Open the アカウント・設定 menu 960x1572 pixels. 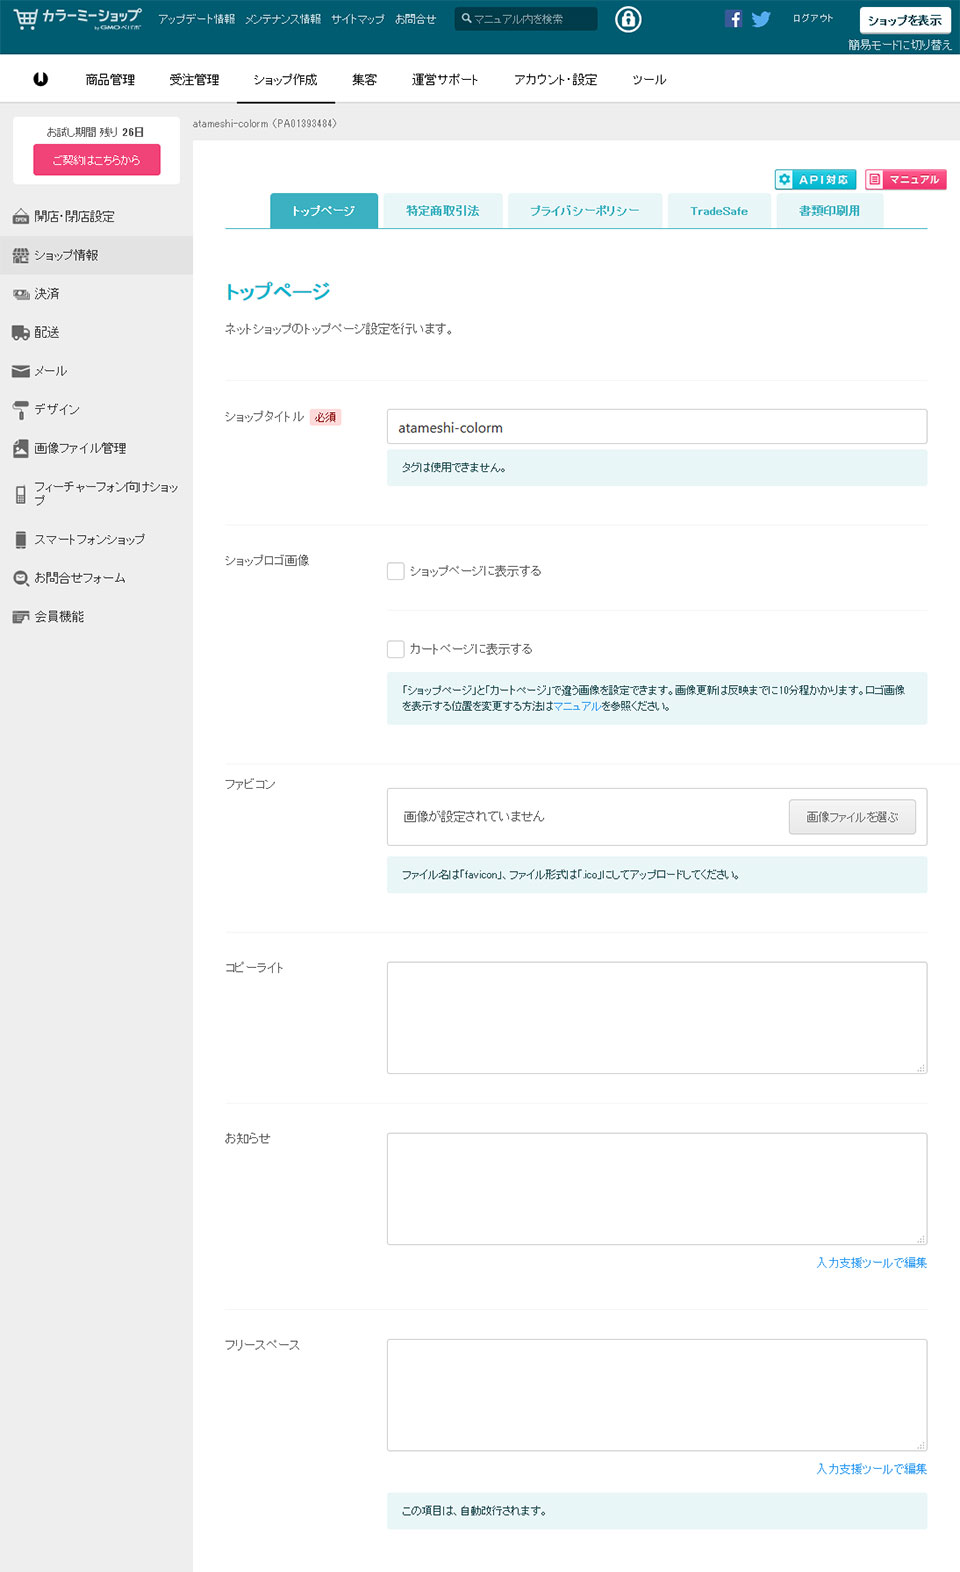tap(555, 80)
